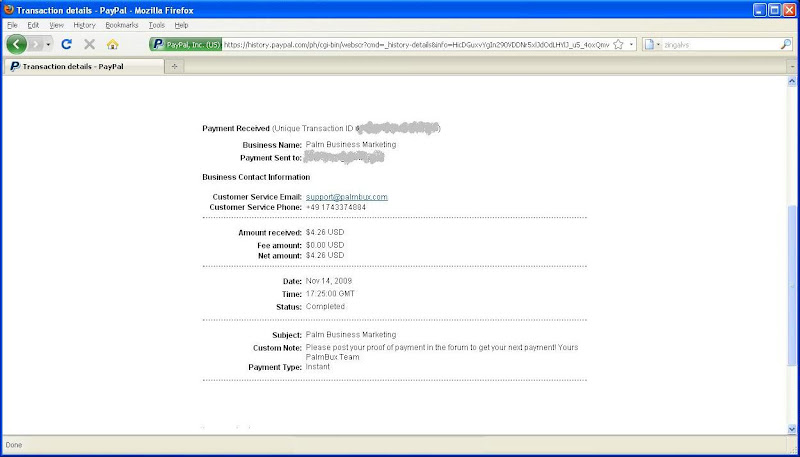Open the Bookmarks menu
Screen dimensions: 800x457
(x=121, y=25)
